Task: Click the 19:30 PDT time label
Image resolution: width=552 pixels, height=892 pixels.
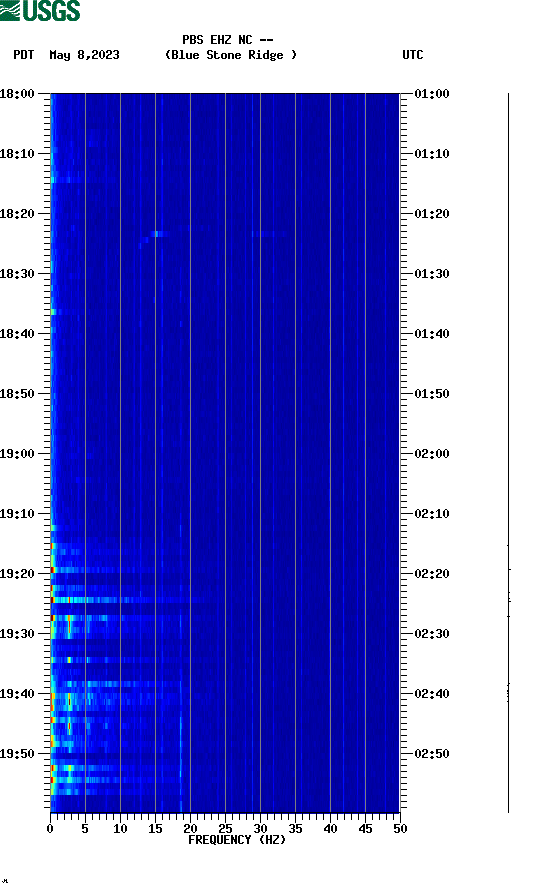Action: pos(17,634)
